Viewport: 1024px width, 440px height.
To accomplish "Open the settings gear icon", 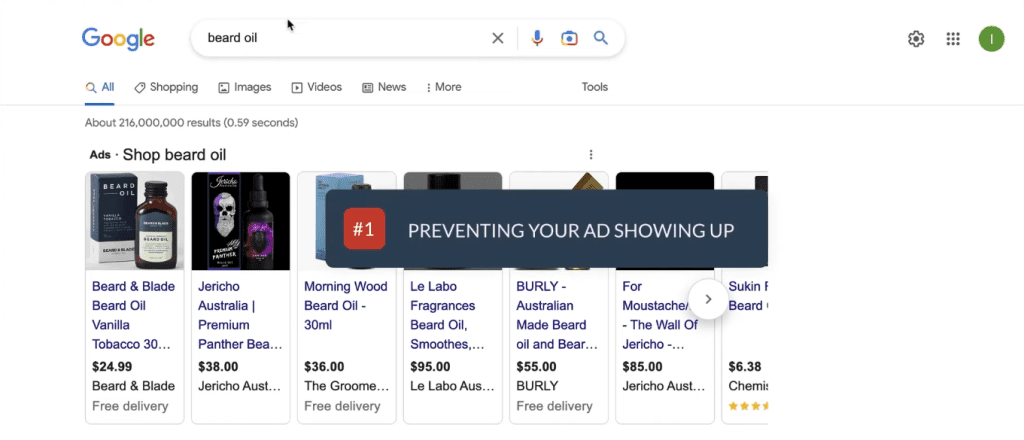I will tap(916, 39).
